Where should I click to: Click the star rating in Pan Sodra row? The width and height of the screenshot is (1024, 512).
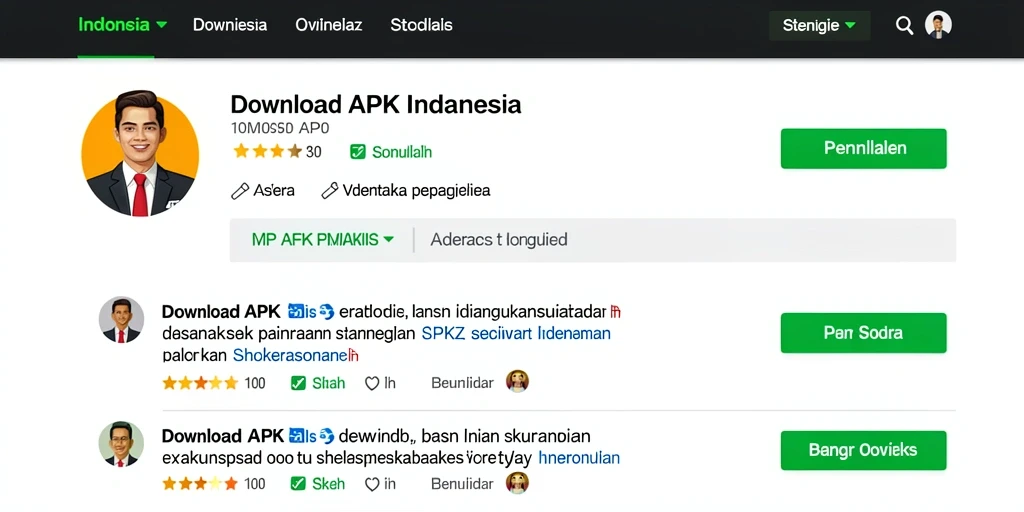click(x=200, y=383)
